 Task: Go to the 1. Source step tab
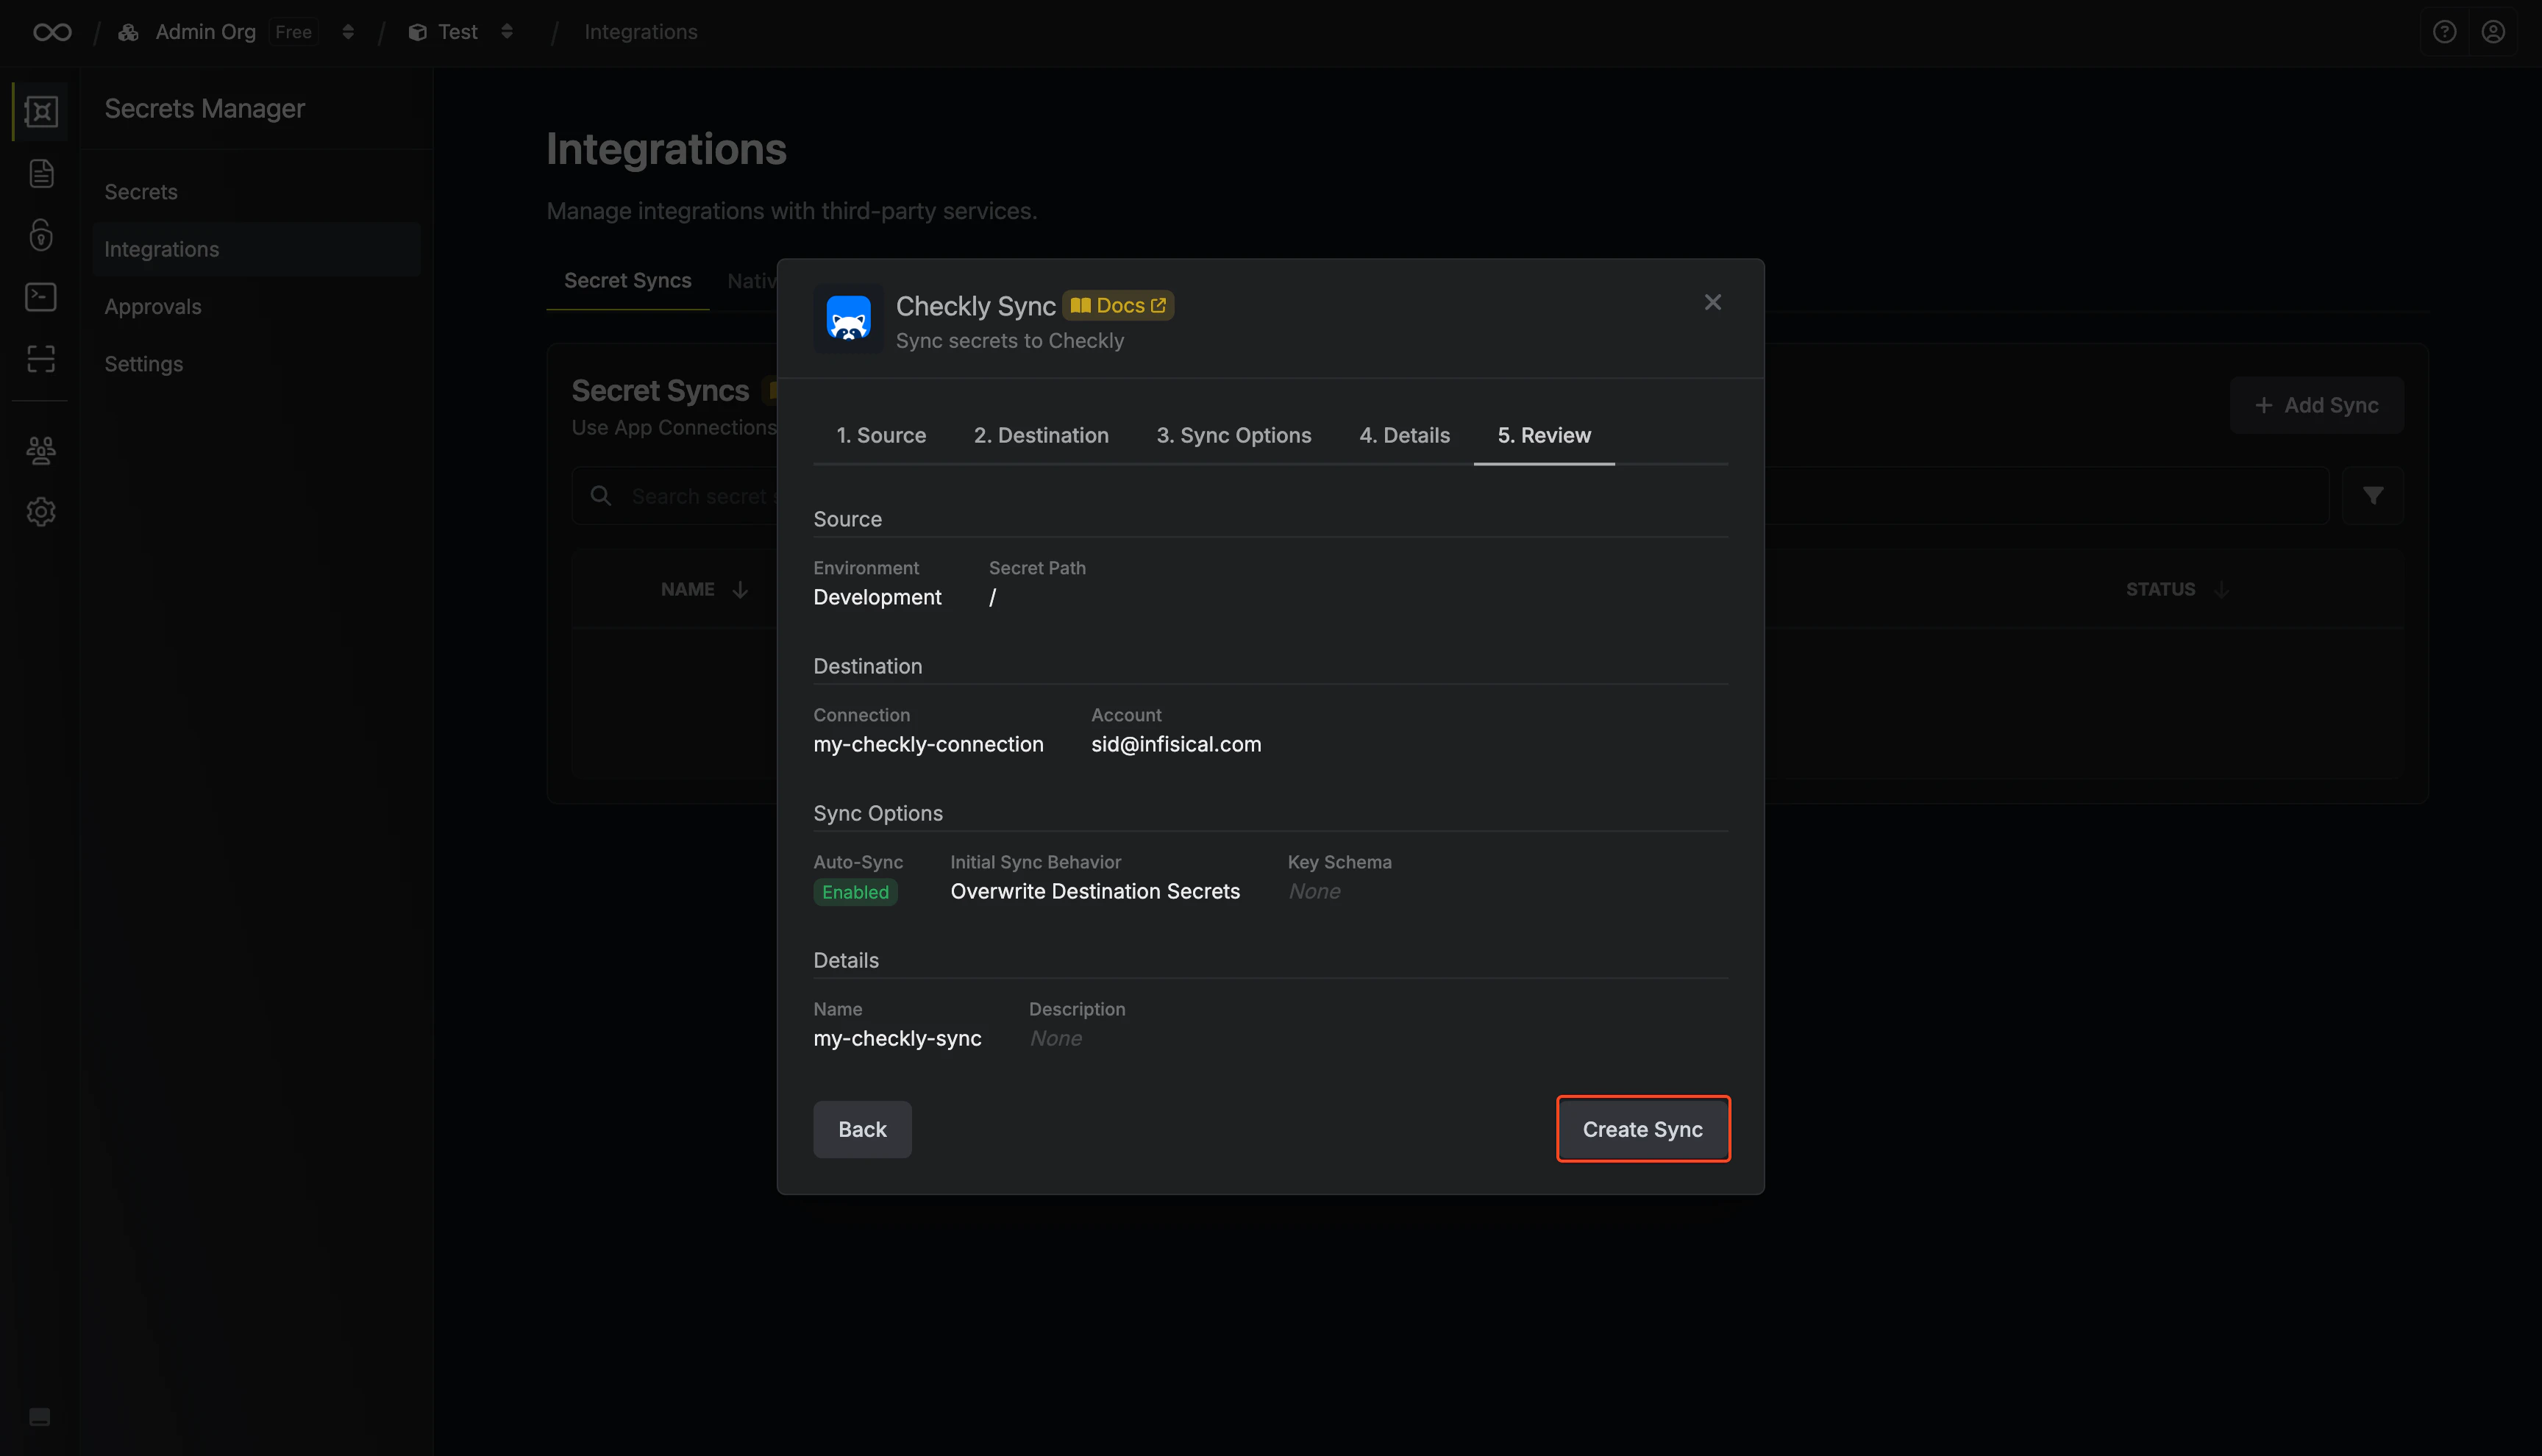click(x=881, y=435)
